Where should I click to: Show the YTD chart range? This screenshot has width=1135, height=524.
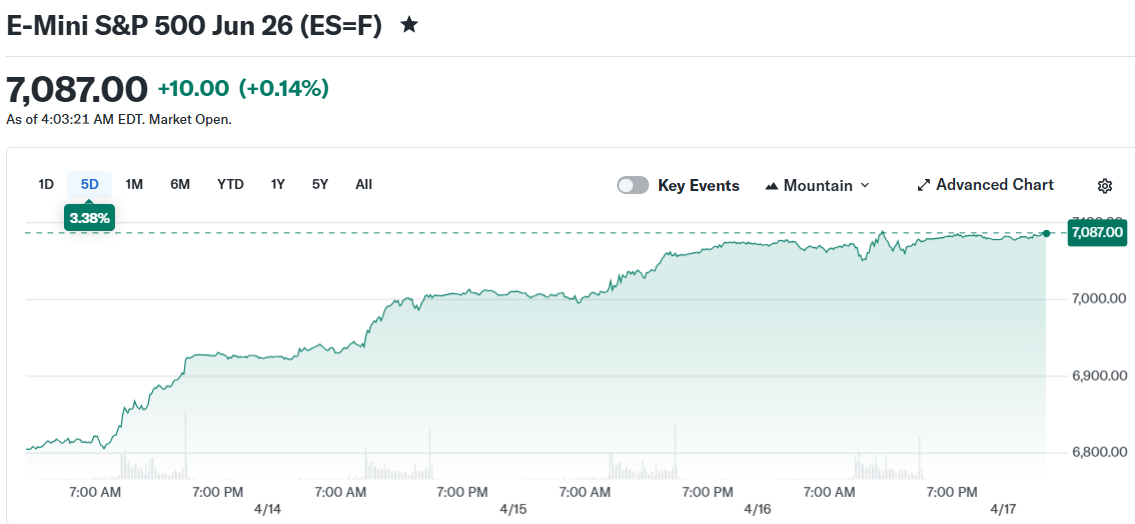click(x=230, y=185)
